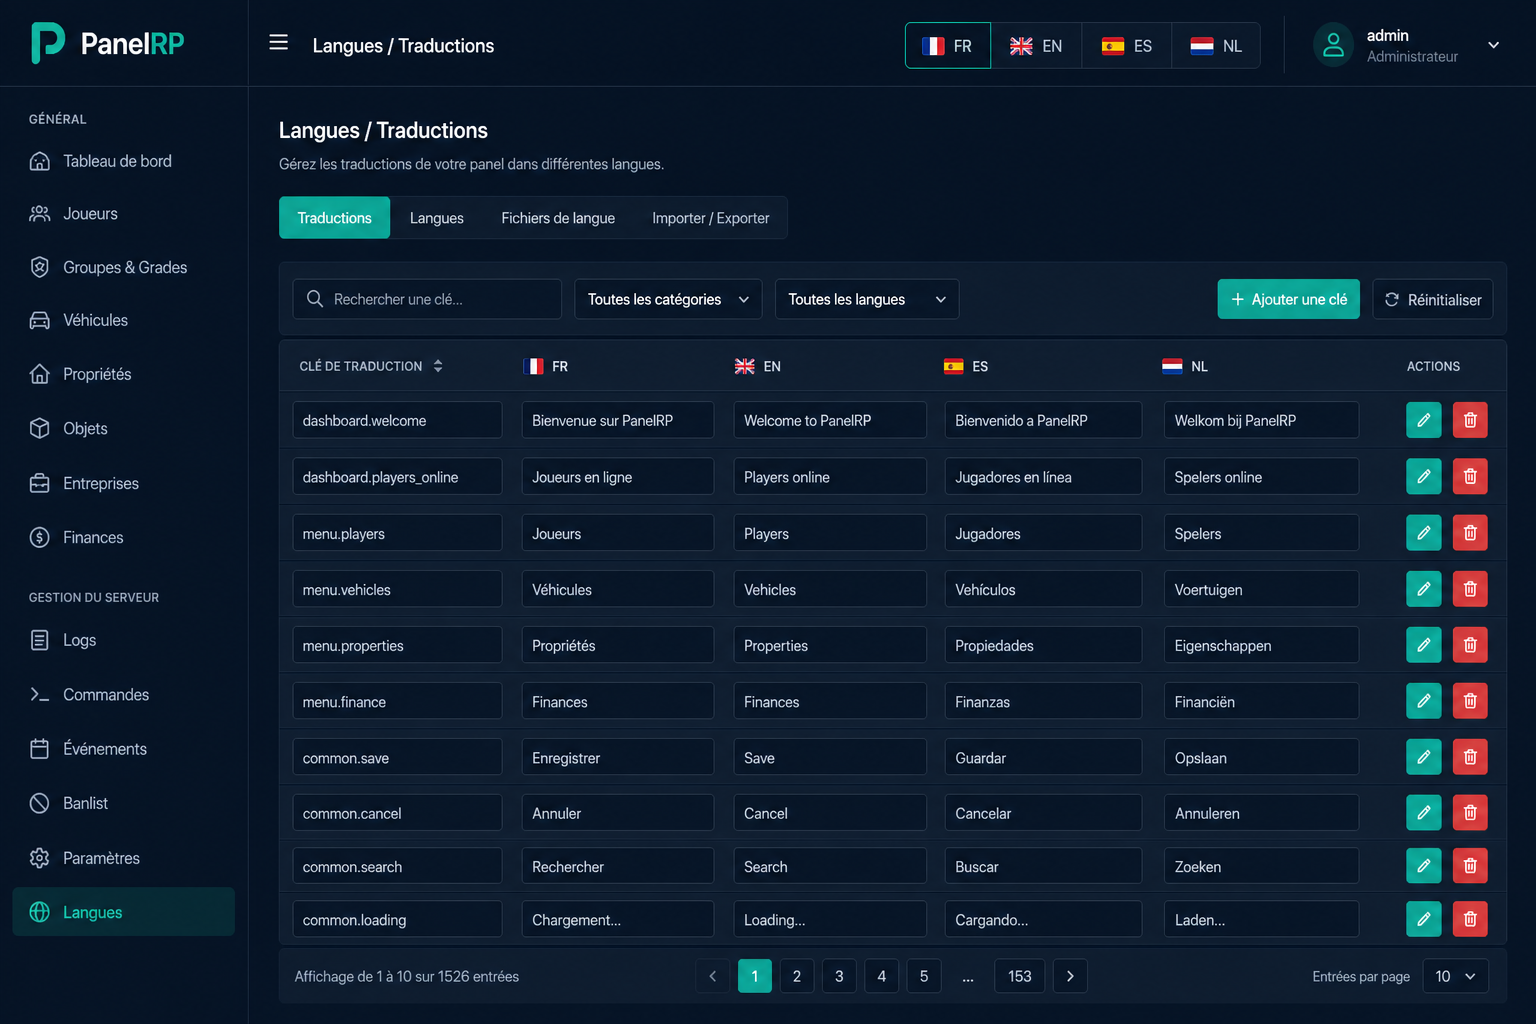Click the edit pencil for dashboard.welcome

pos(1423,420)
